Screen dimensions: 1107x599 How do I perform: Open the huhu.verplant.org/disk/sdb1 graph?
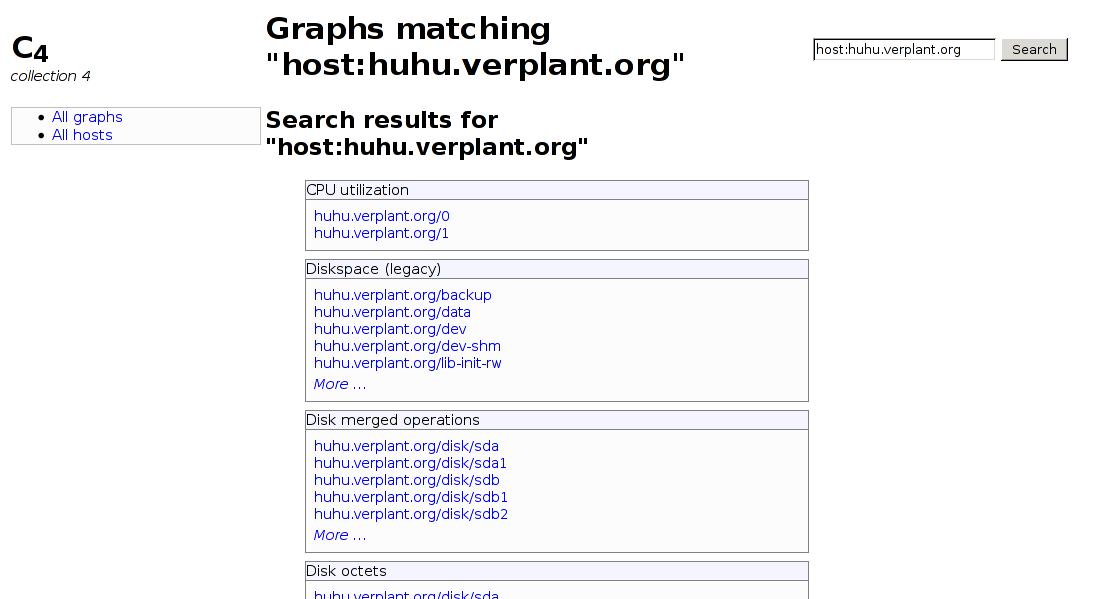[x=411, y=497]
